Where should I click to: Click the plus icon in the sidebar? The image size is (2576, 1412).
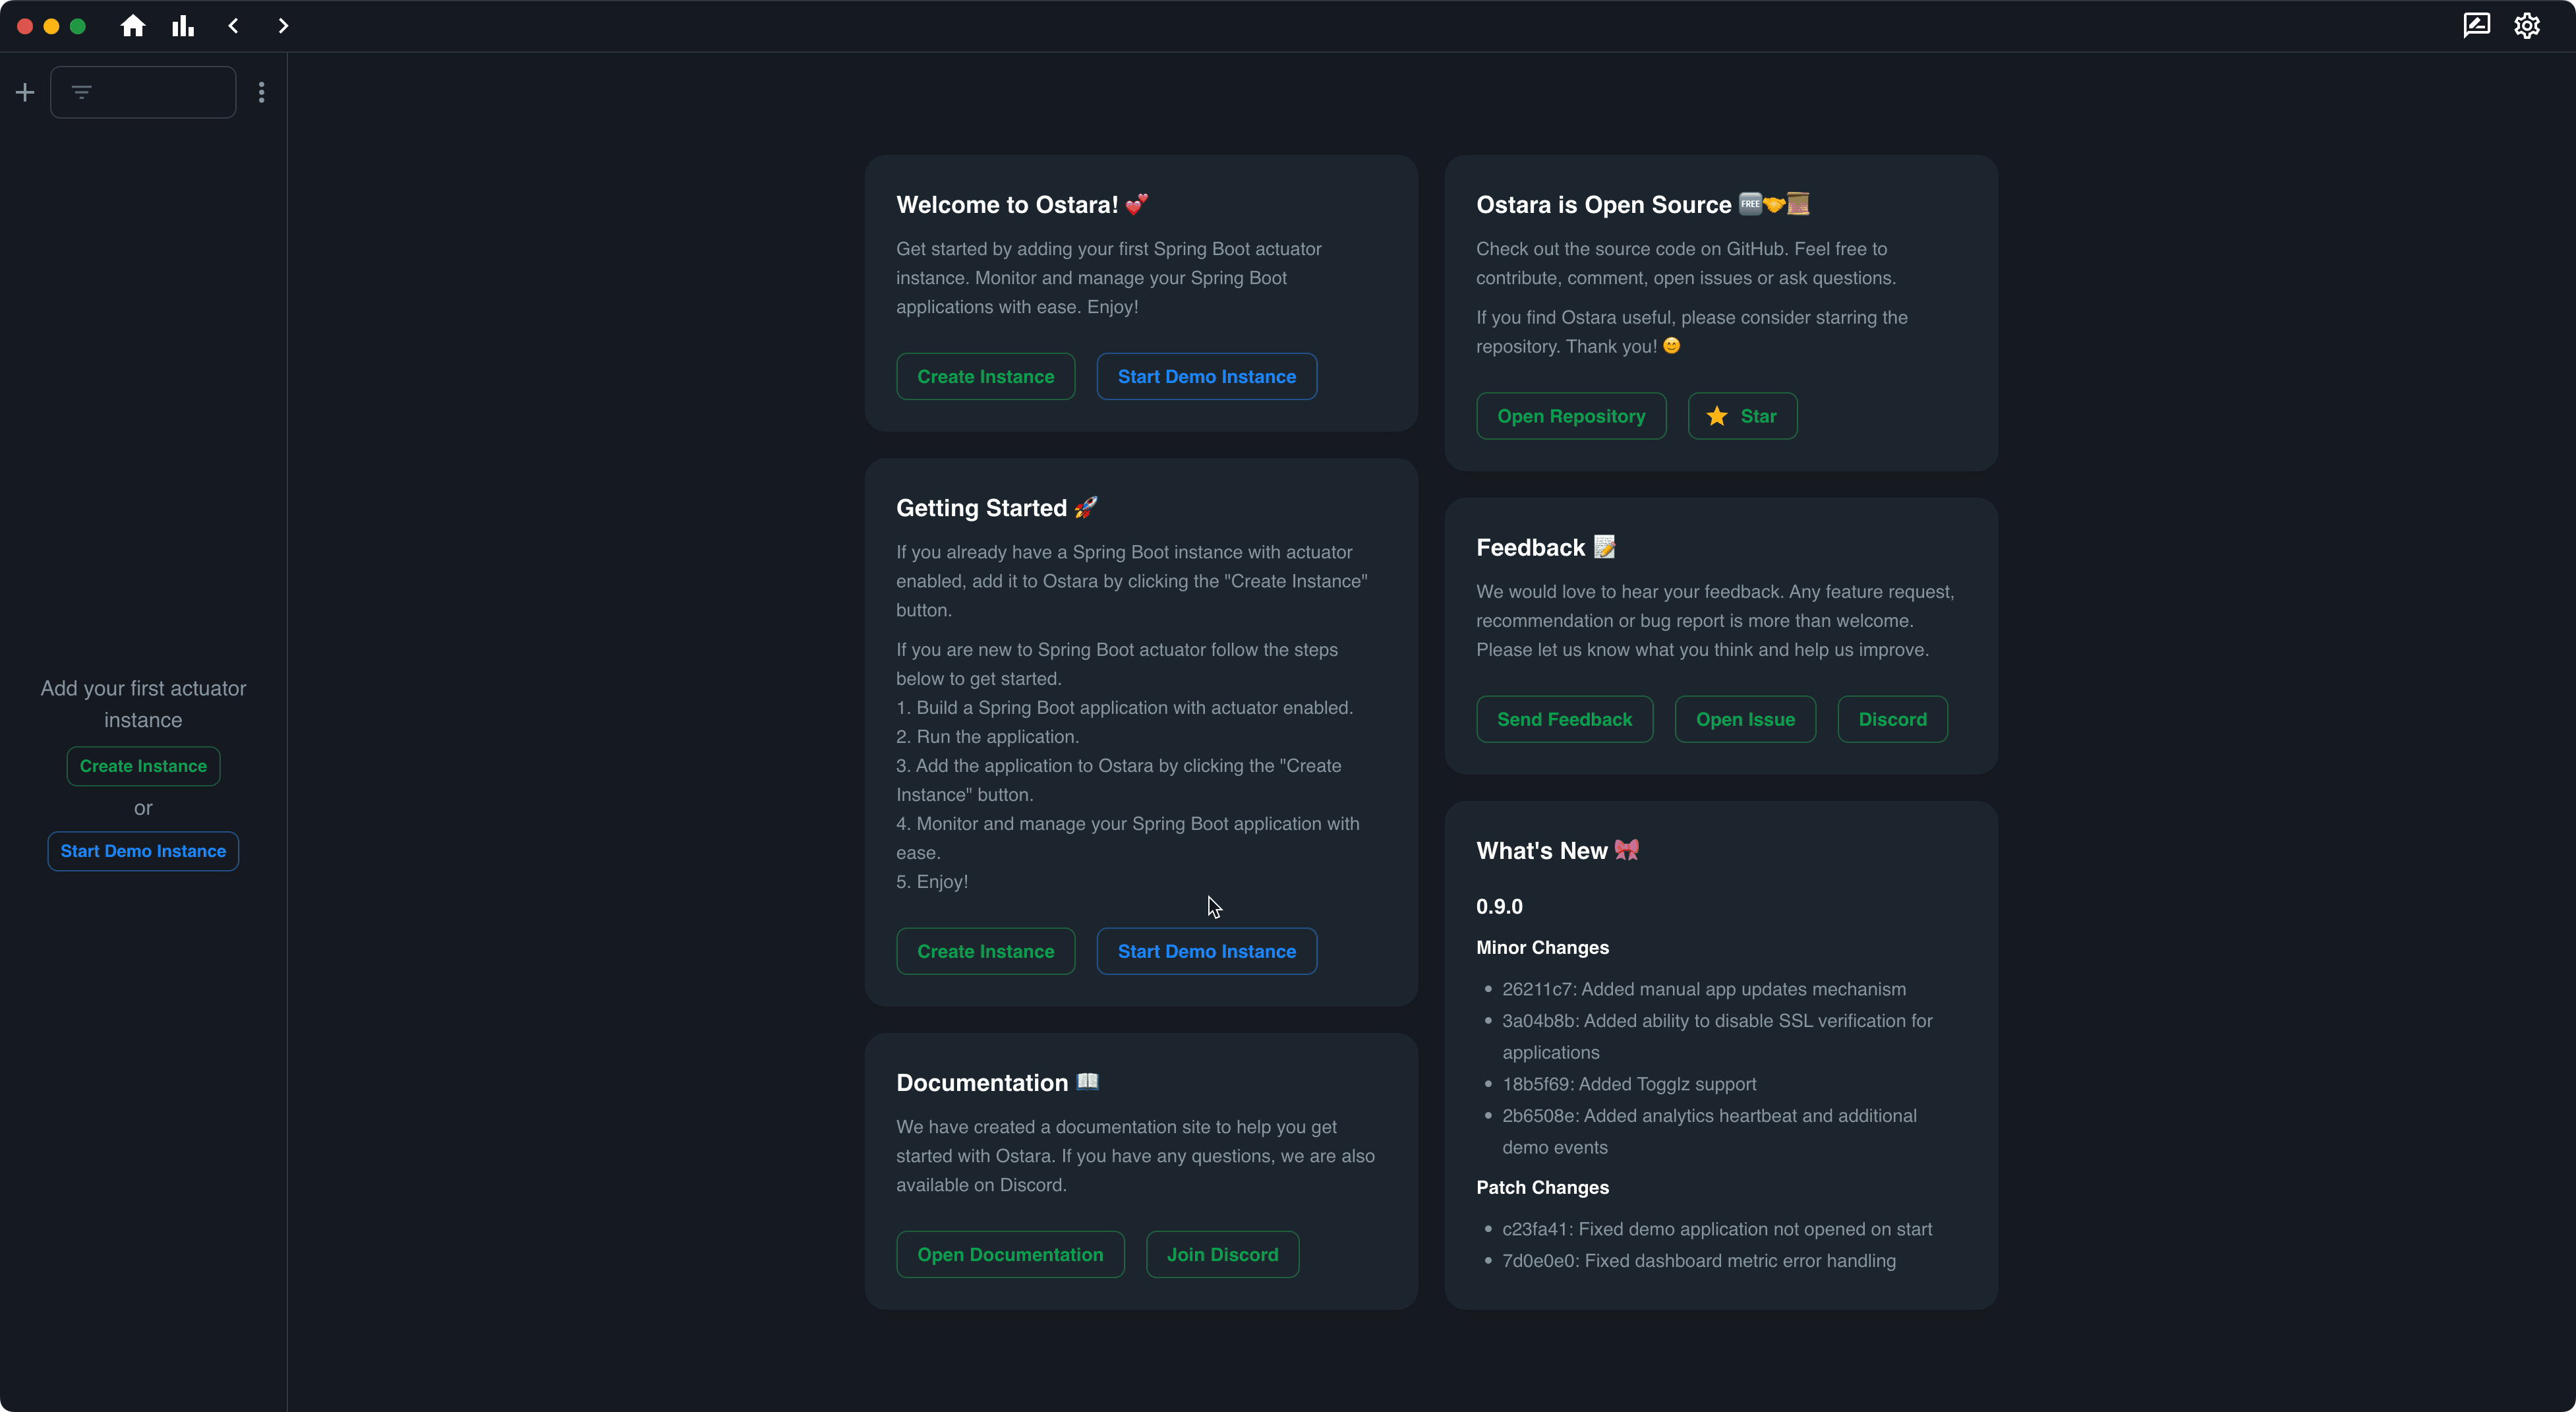(x=25, y=93)
